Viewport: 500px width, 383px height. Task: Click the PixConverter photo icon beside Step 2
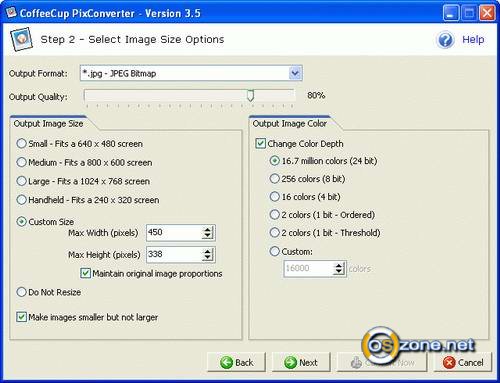21,39
